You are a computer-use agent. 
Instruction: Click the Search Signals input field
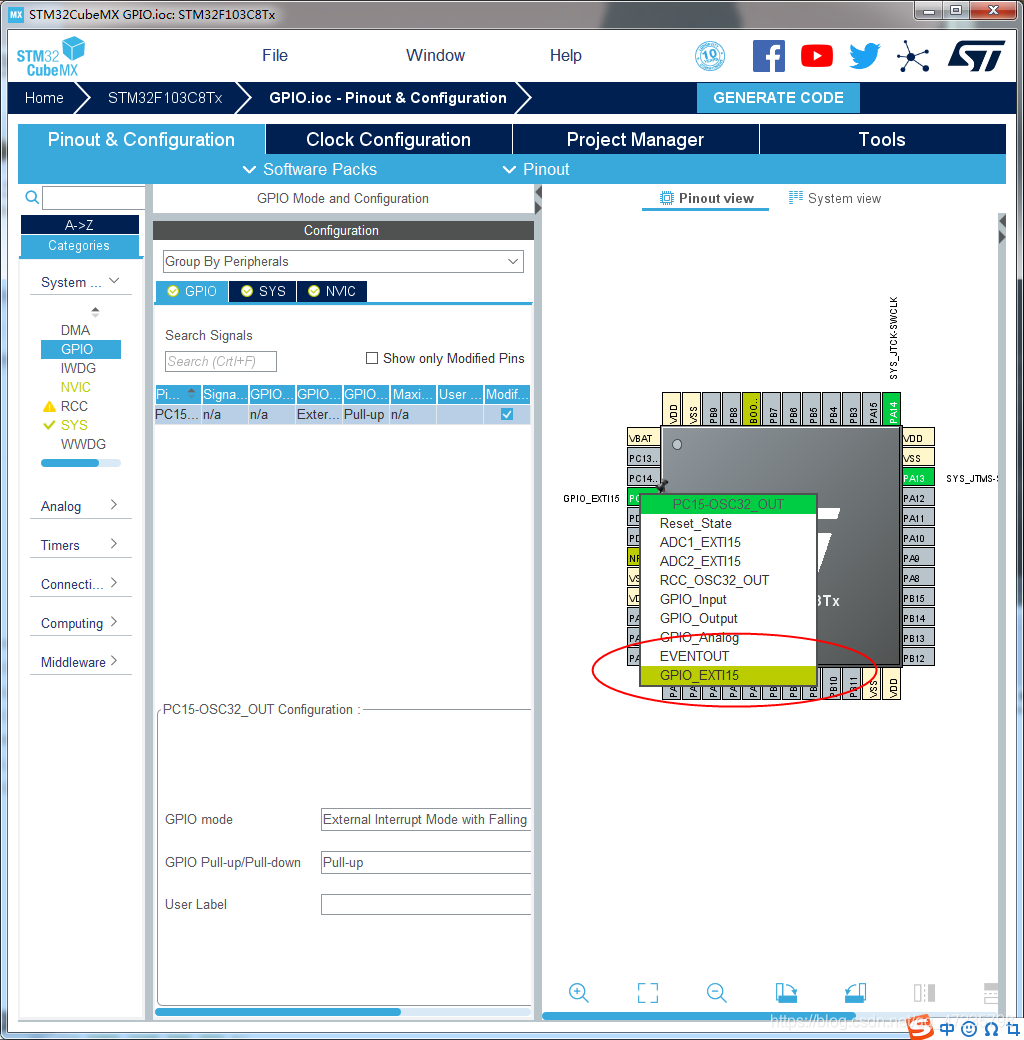(x=220, y=361)
